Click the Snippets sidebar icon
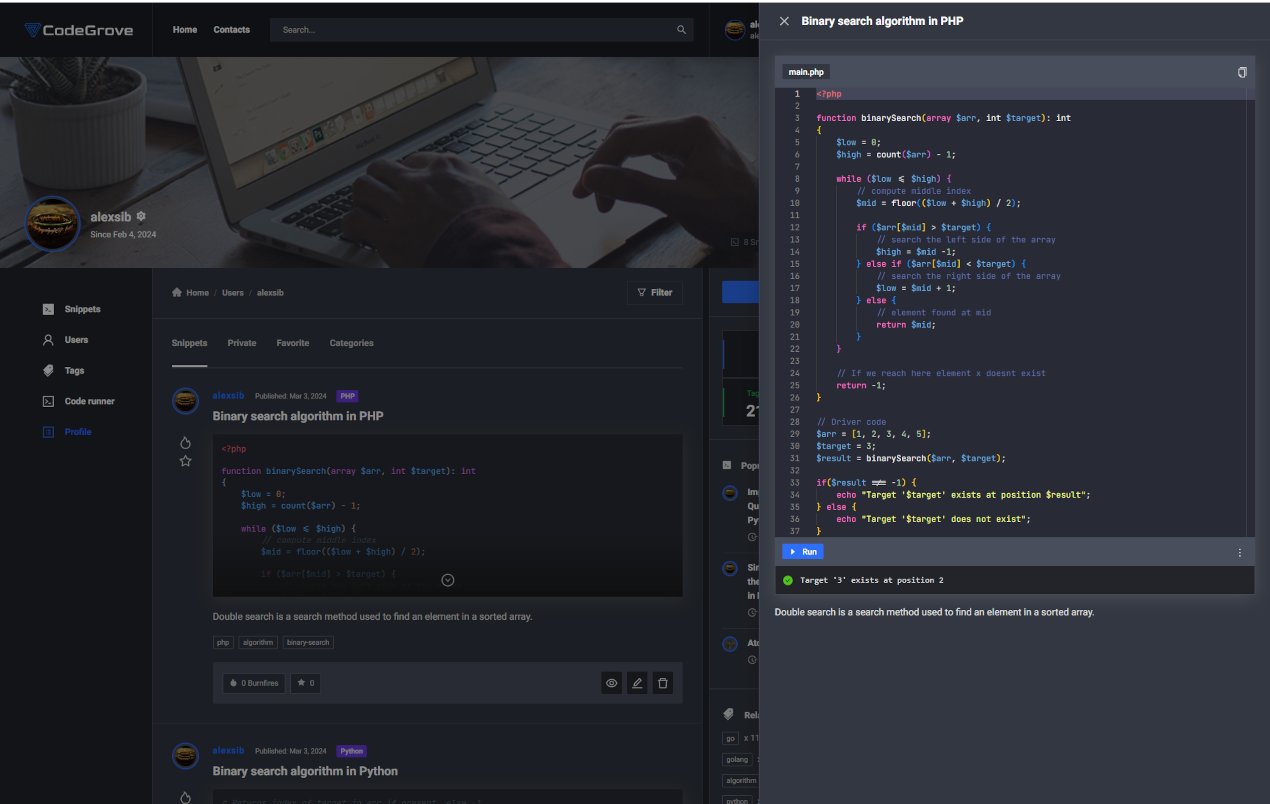Image resolution: width=1270 pixels, height=804 pixels. [x=48, y=310]
